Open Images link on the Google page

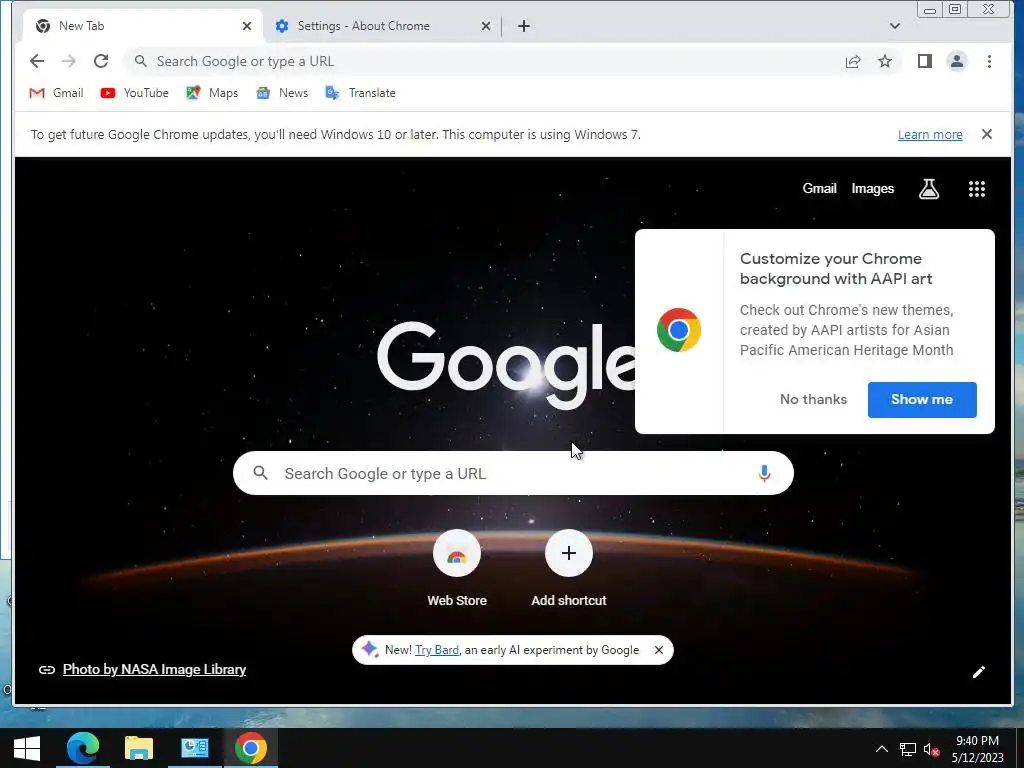pos(872,189)
